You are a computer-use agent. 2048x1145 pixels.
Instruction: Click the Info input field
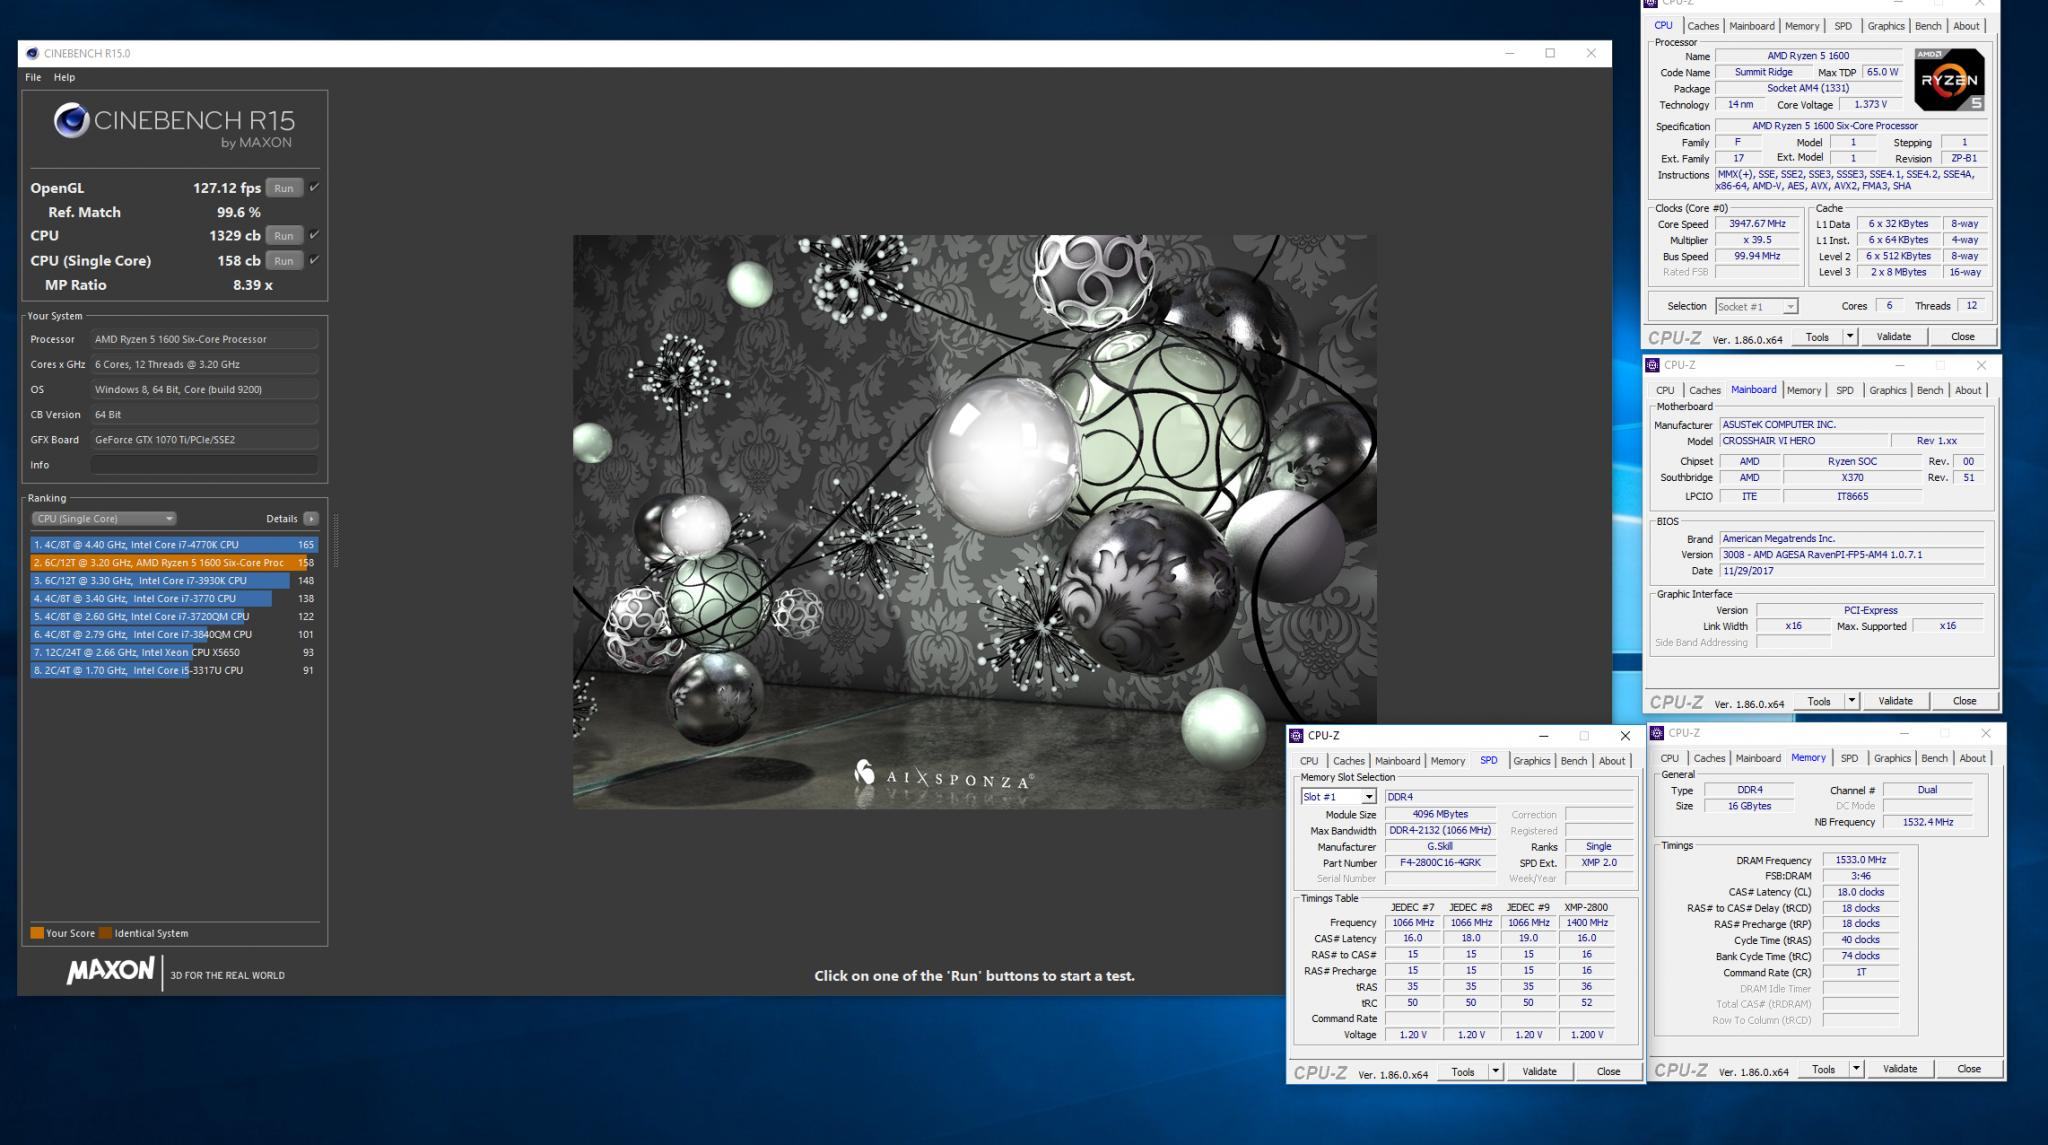point(204,465)
